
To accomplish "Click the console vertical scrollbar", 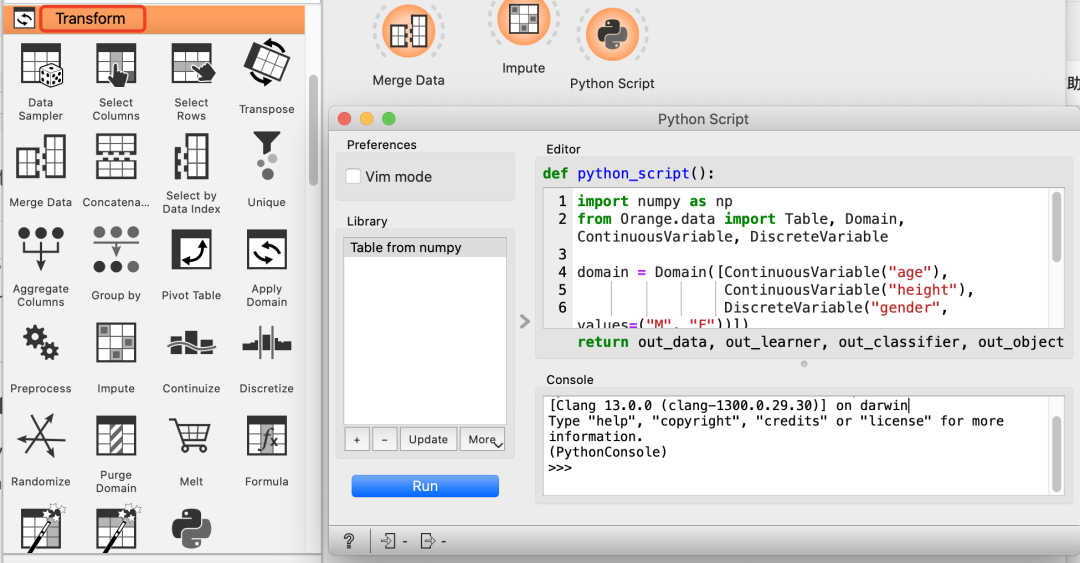I will click(1057, 453).
